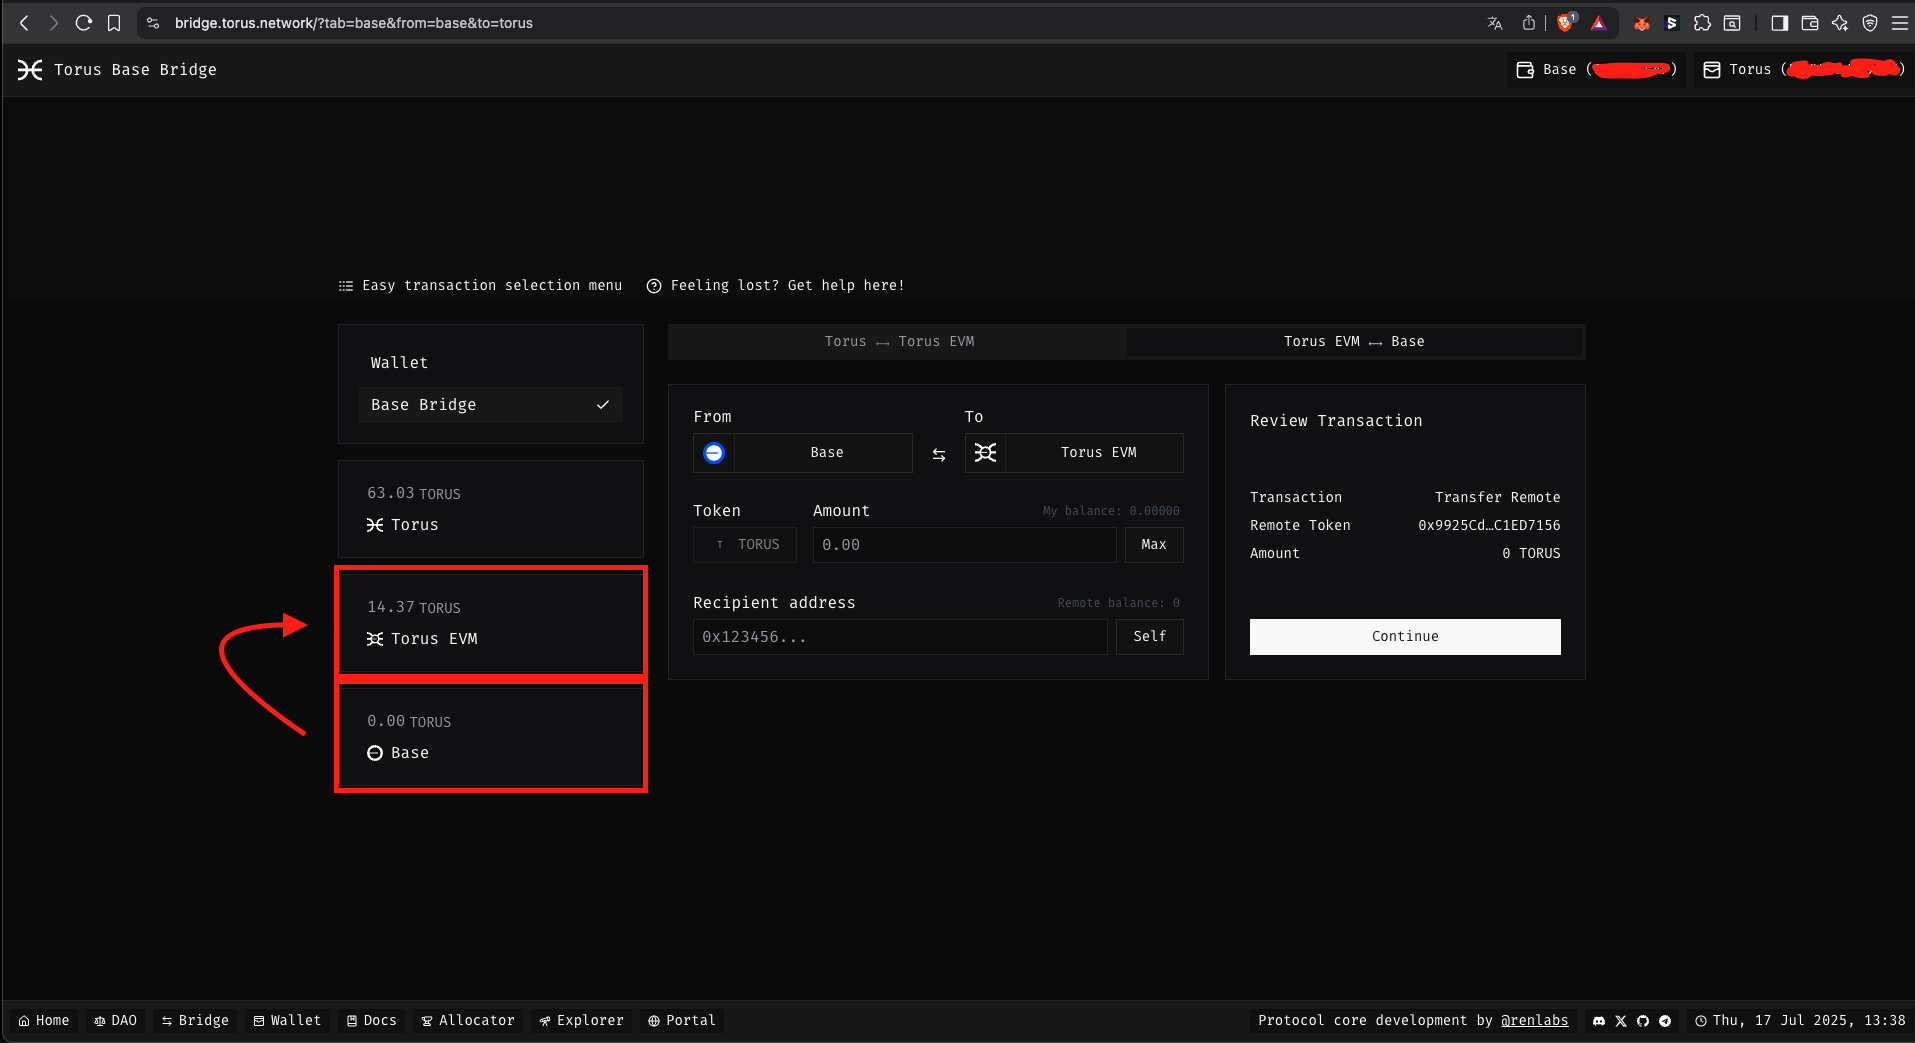
Task: Click the X (Twitter) footer icon
Action: coord(1621,1021)
